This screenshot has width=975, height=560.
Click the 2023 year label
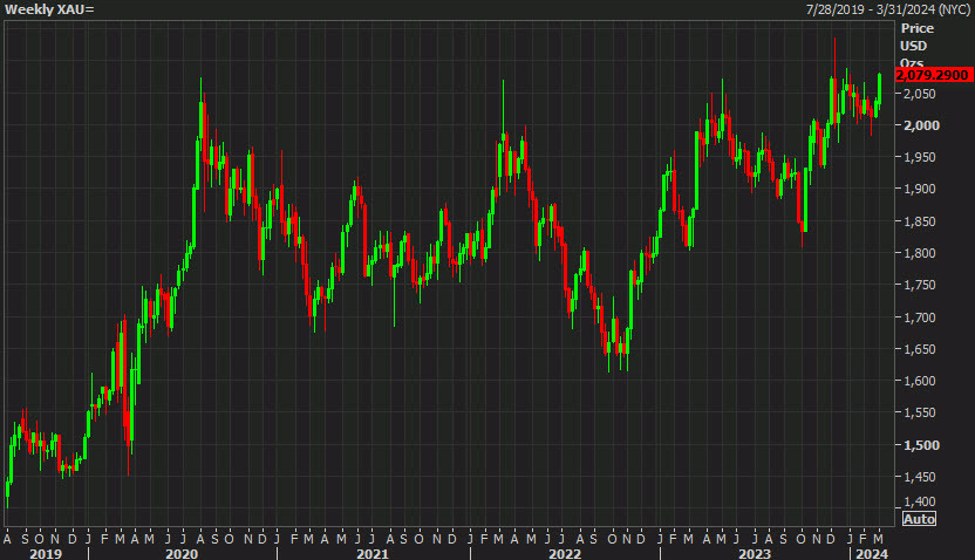pos(752,551)
